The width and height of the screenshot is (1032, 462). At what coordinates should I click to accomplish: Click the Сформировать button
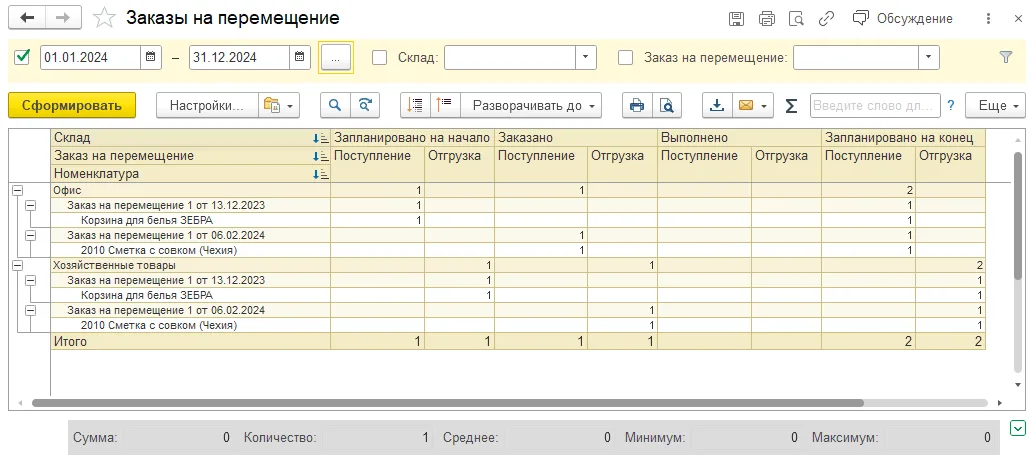click(x=72, y=105)
